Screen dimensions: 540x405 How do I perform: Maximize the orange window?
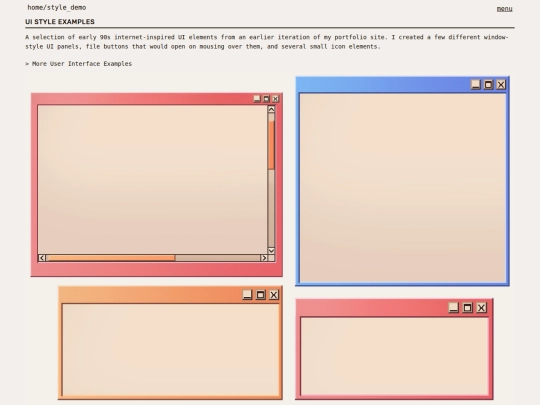(261, 294)
